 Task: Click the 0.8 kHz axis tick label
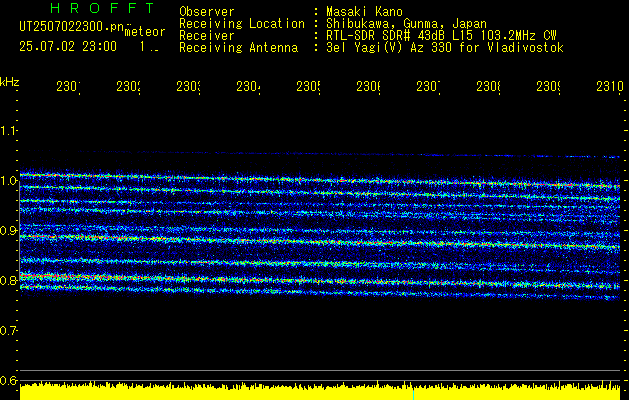[x=8, y=280]
